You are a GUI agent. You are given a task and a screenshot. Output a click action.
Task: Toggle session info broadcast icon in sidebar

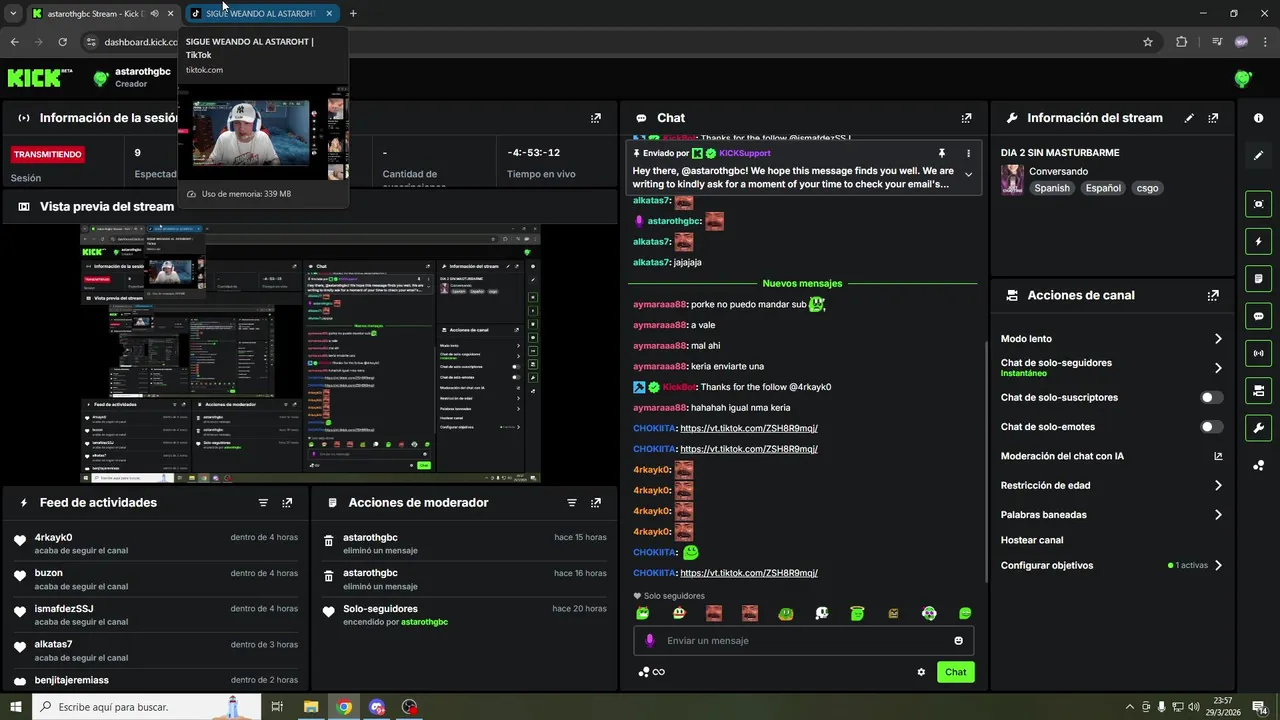click(x=1258, y=353)
